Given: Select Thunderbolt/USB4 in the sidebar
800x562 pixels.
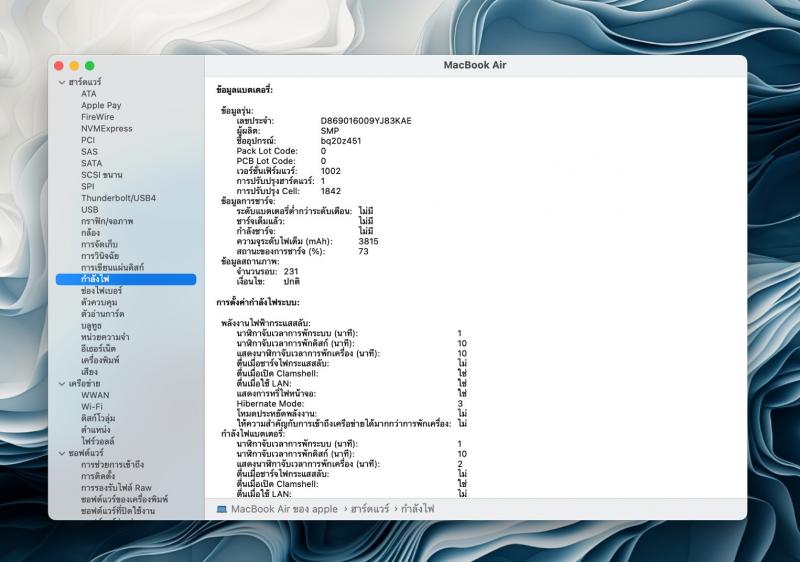Looking at the screenshot, I should click(118, 198).
